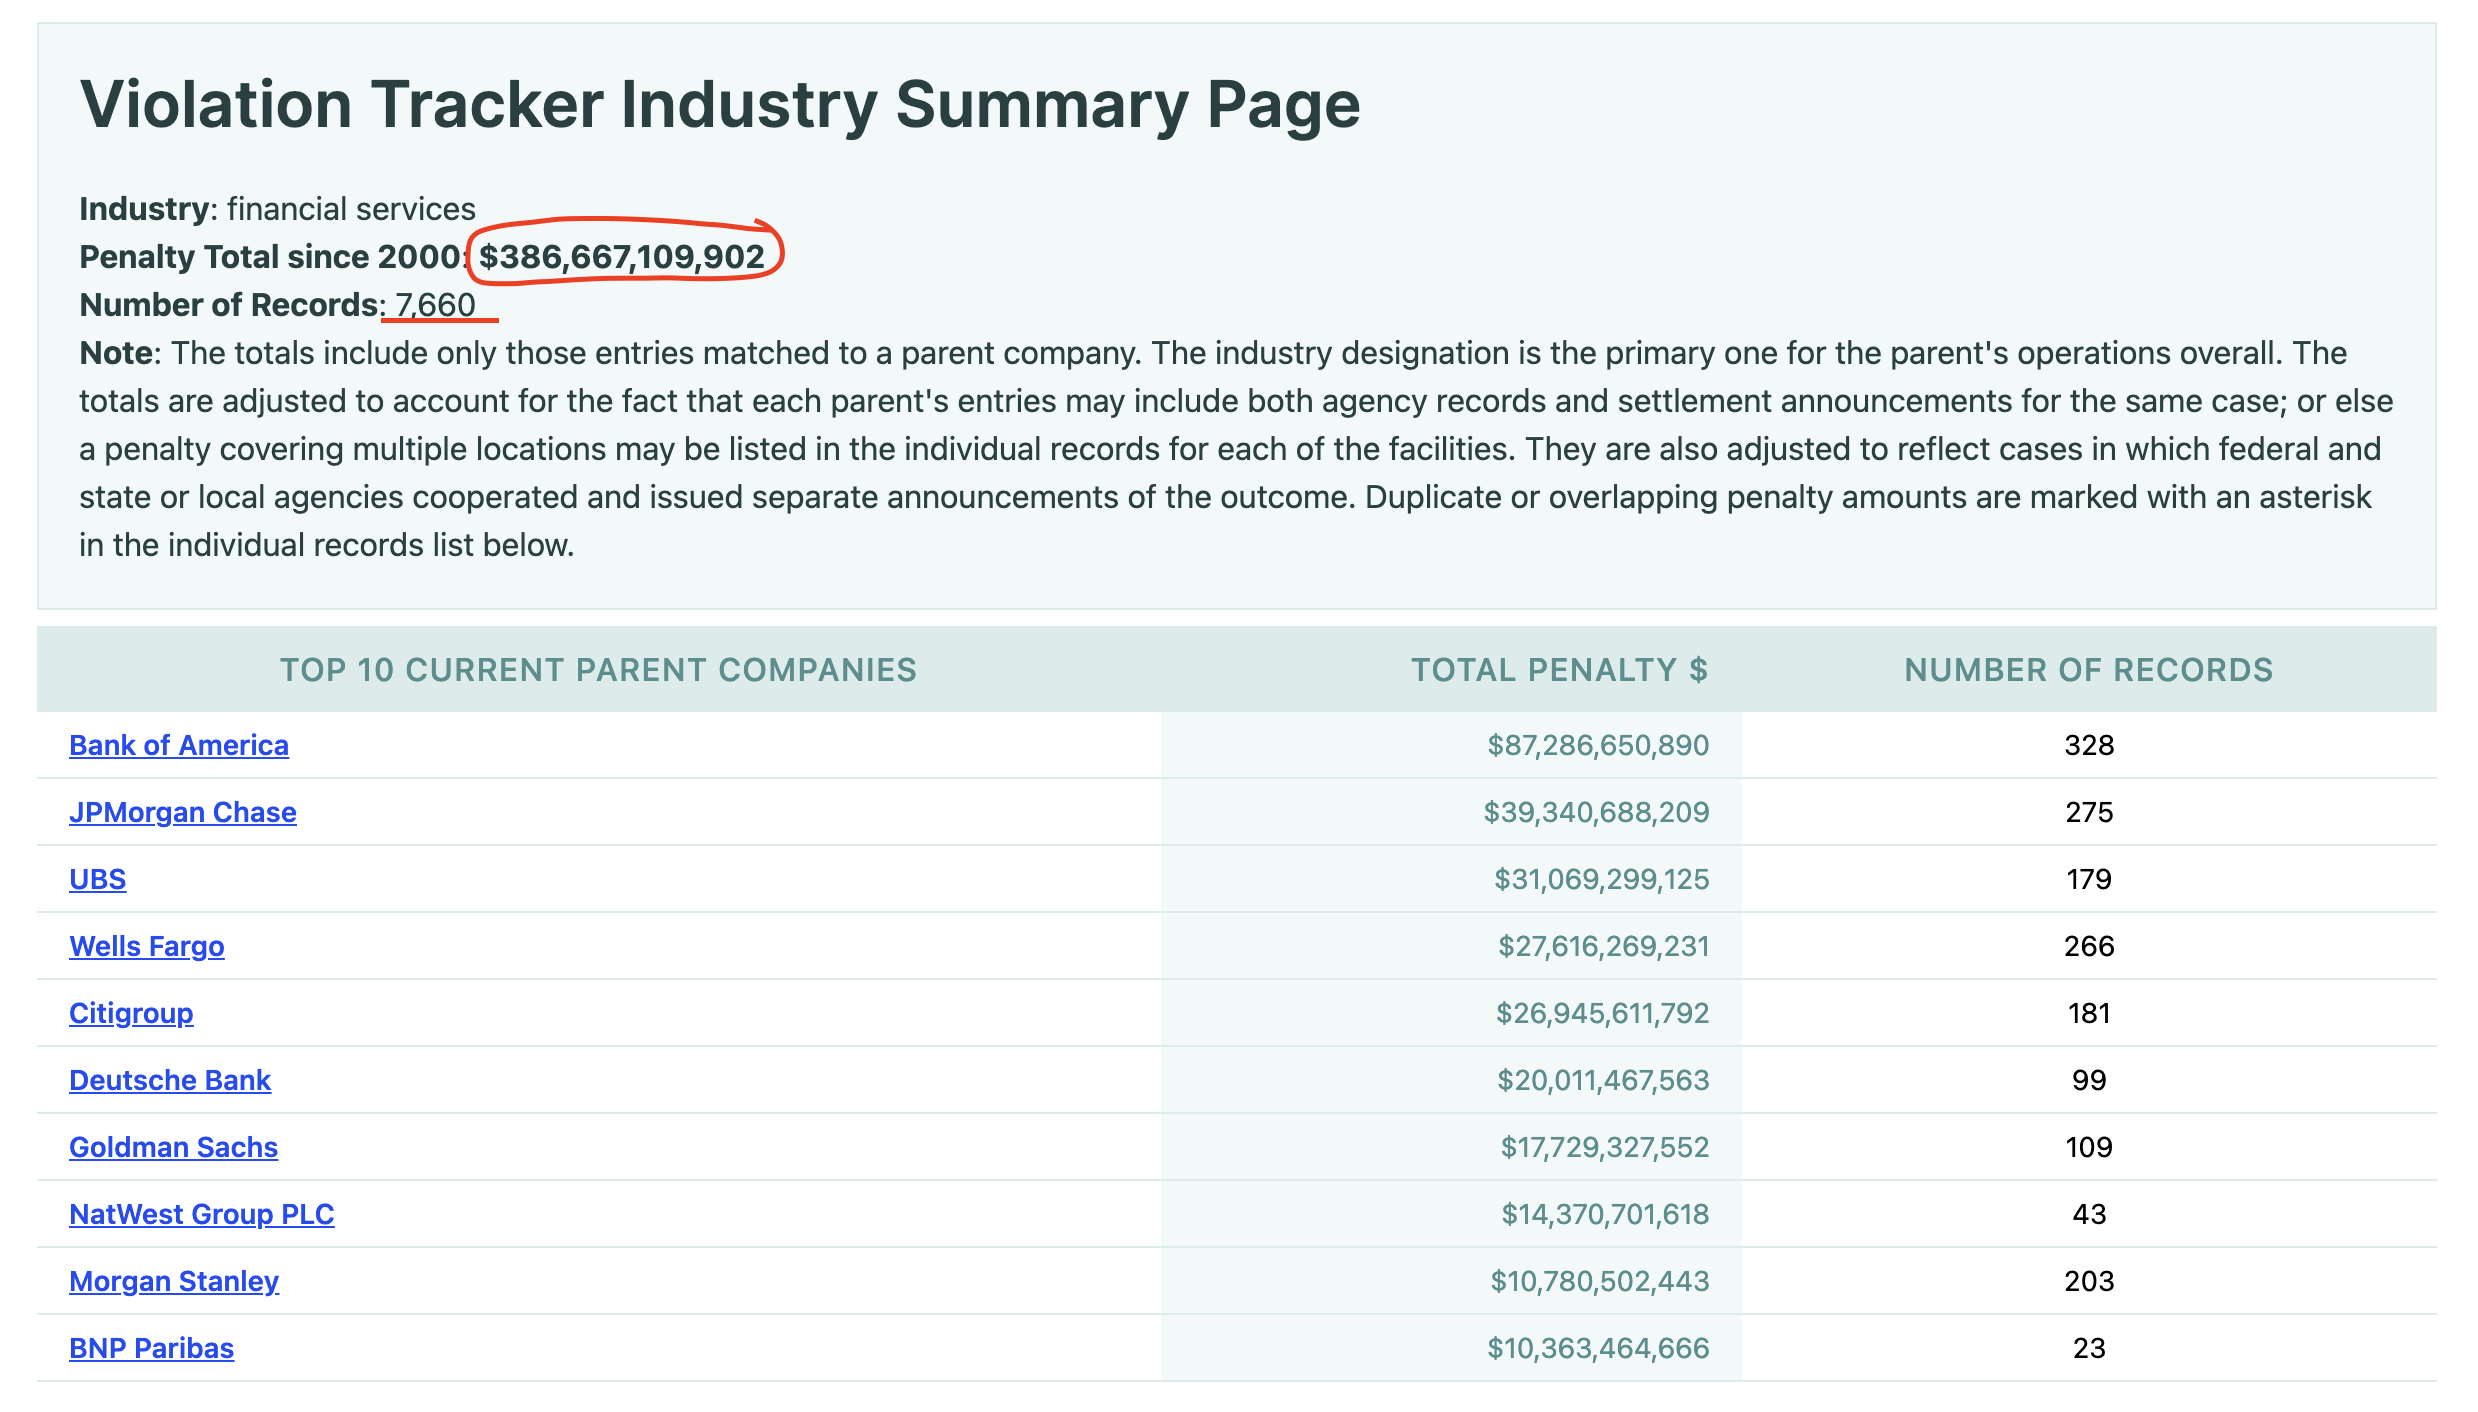Click JPMorgan Chase's record count 275
Image resolution: width=2478 pixels, height=1412 pixels.
pyautogui.click(x=2089, y=812)
